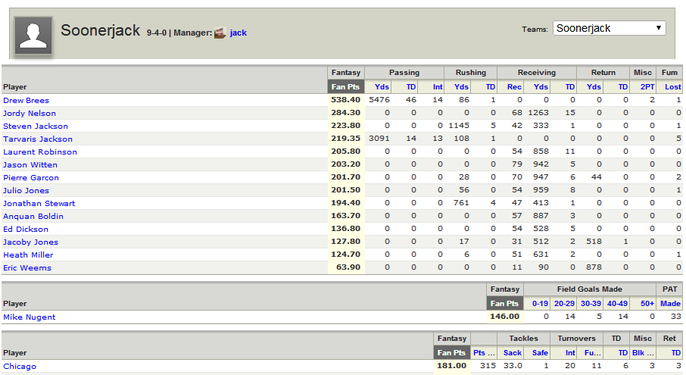Open Jason Witten player page

[30, 165]
